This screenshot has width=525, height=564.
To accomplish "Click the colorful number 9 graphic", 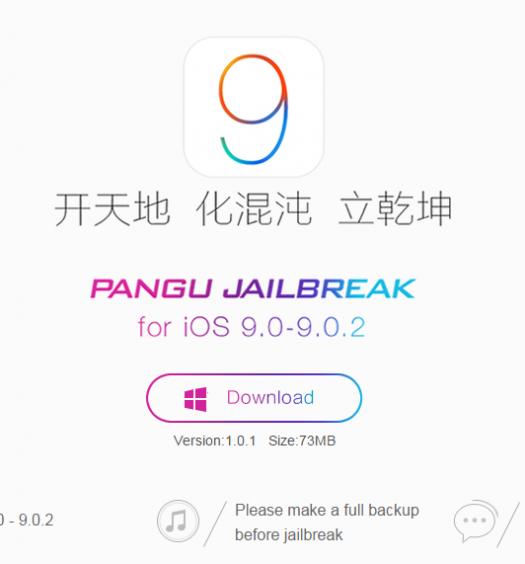I will [254, 109].
